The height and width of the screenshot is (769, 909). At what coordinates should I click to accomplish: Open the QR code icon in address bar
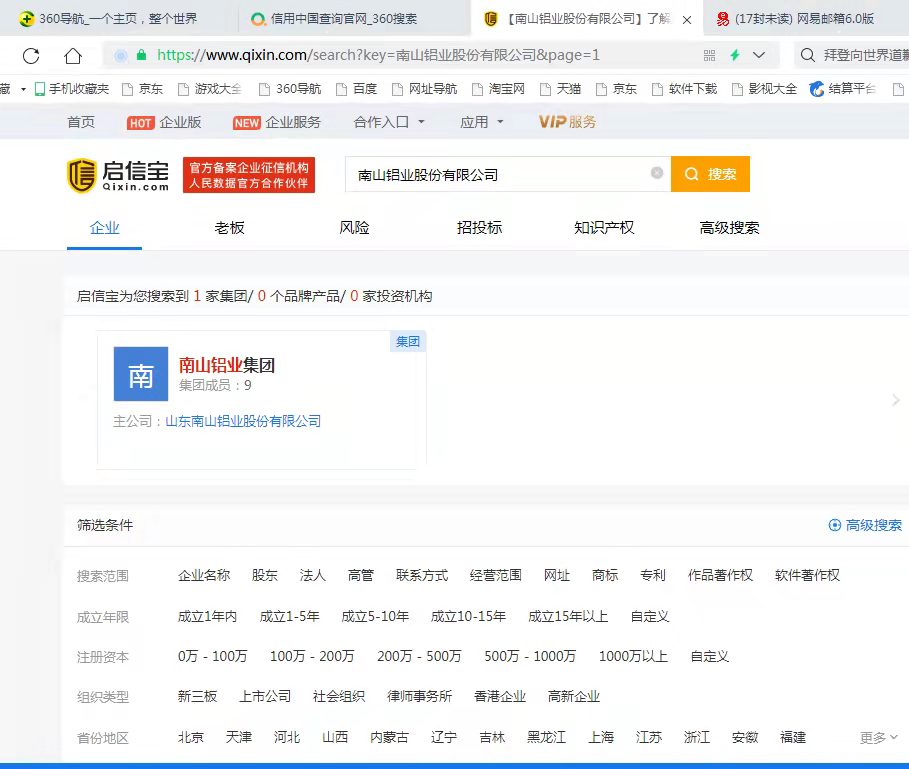pos(709,56)
